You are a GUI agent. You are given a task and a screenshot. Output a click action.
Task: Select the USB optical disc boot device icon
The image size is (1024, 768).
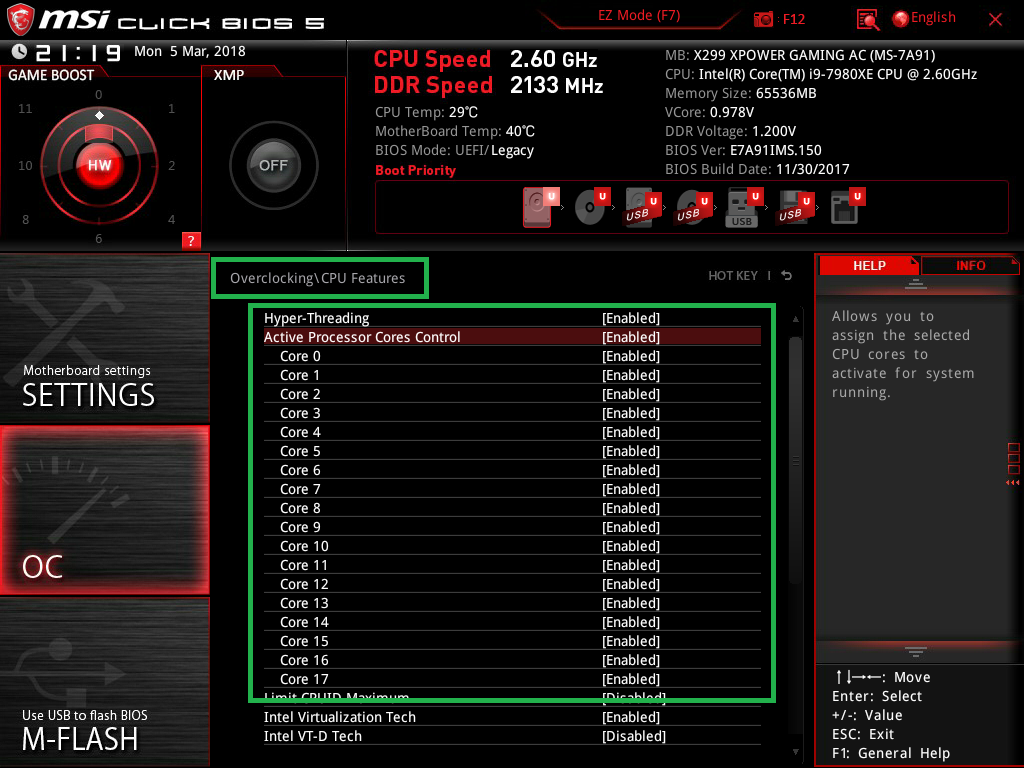point(694,208)
